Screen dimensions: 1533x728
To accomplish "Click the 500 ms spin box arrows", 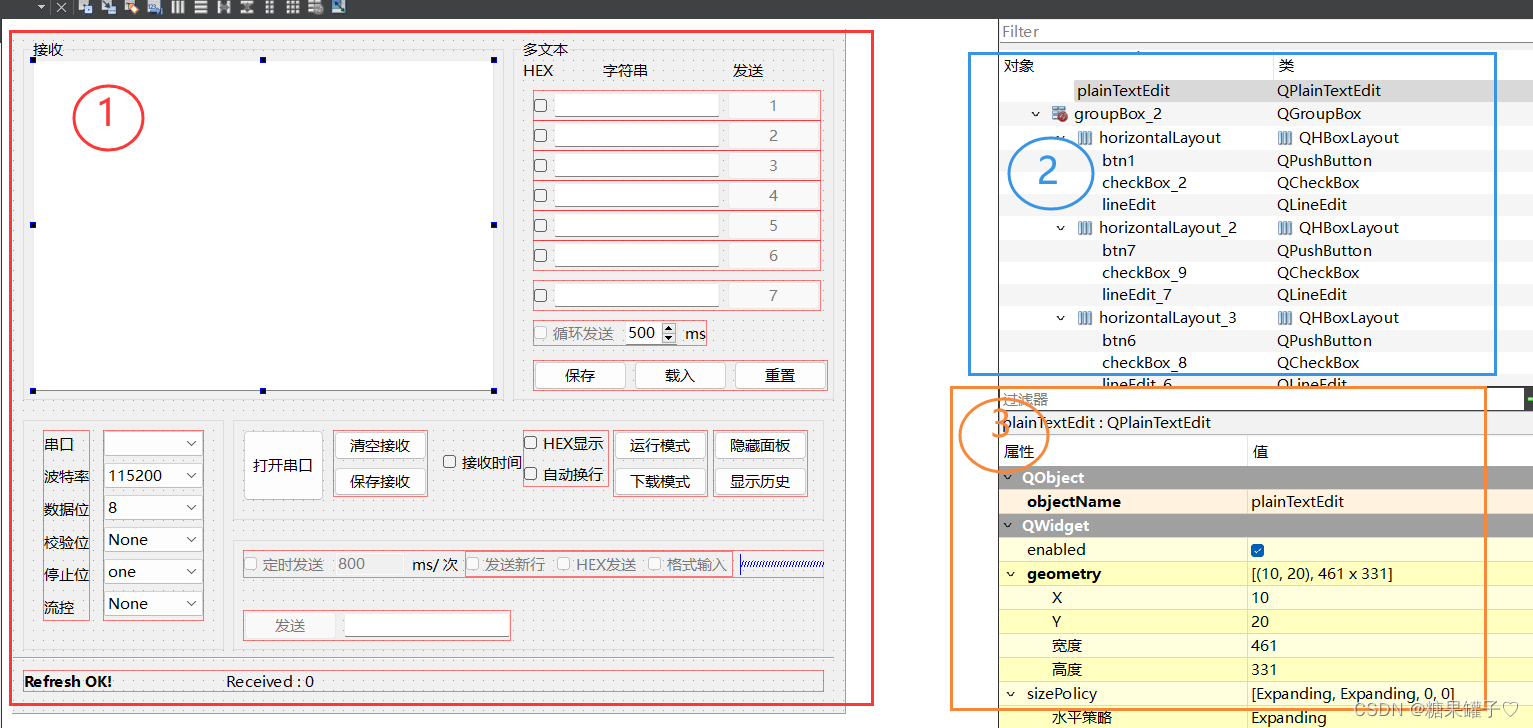I will (669, 333).
